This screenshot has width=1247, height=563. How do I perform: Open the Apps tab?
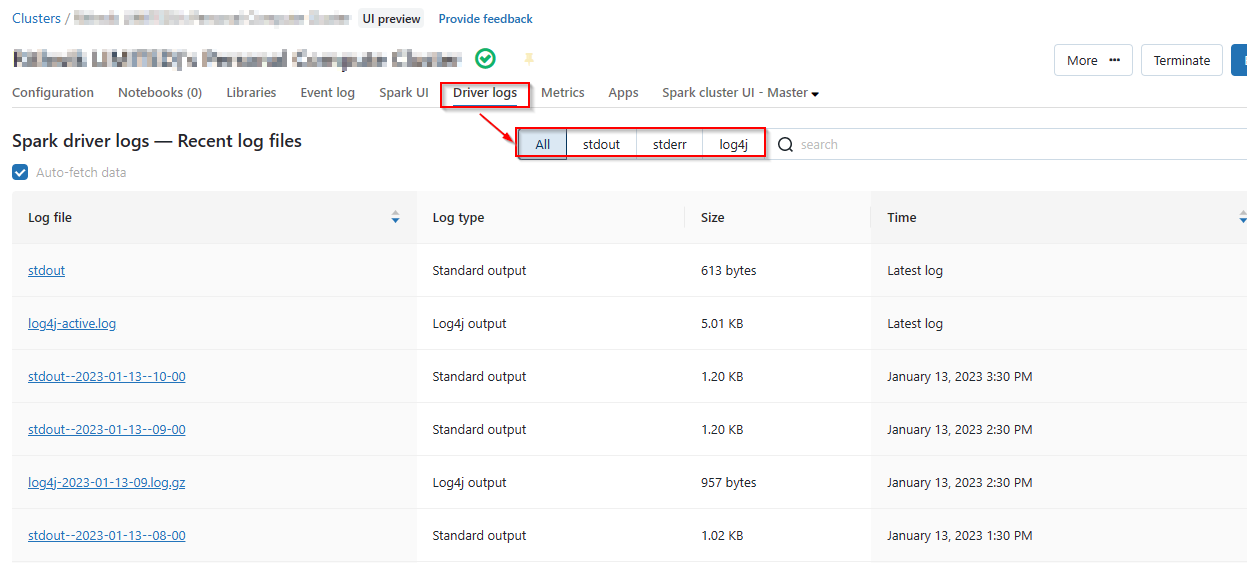pyautogui.click(x=623, y=92)
